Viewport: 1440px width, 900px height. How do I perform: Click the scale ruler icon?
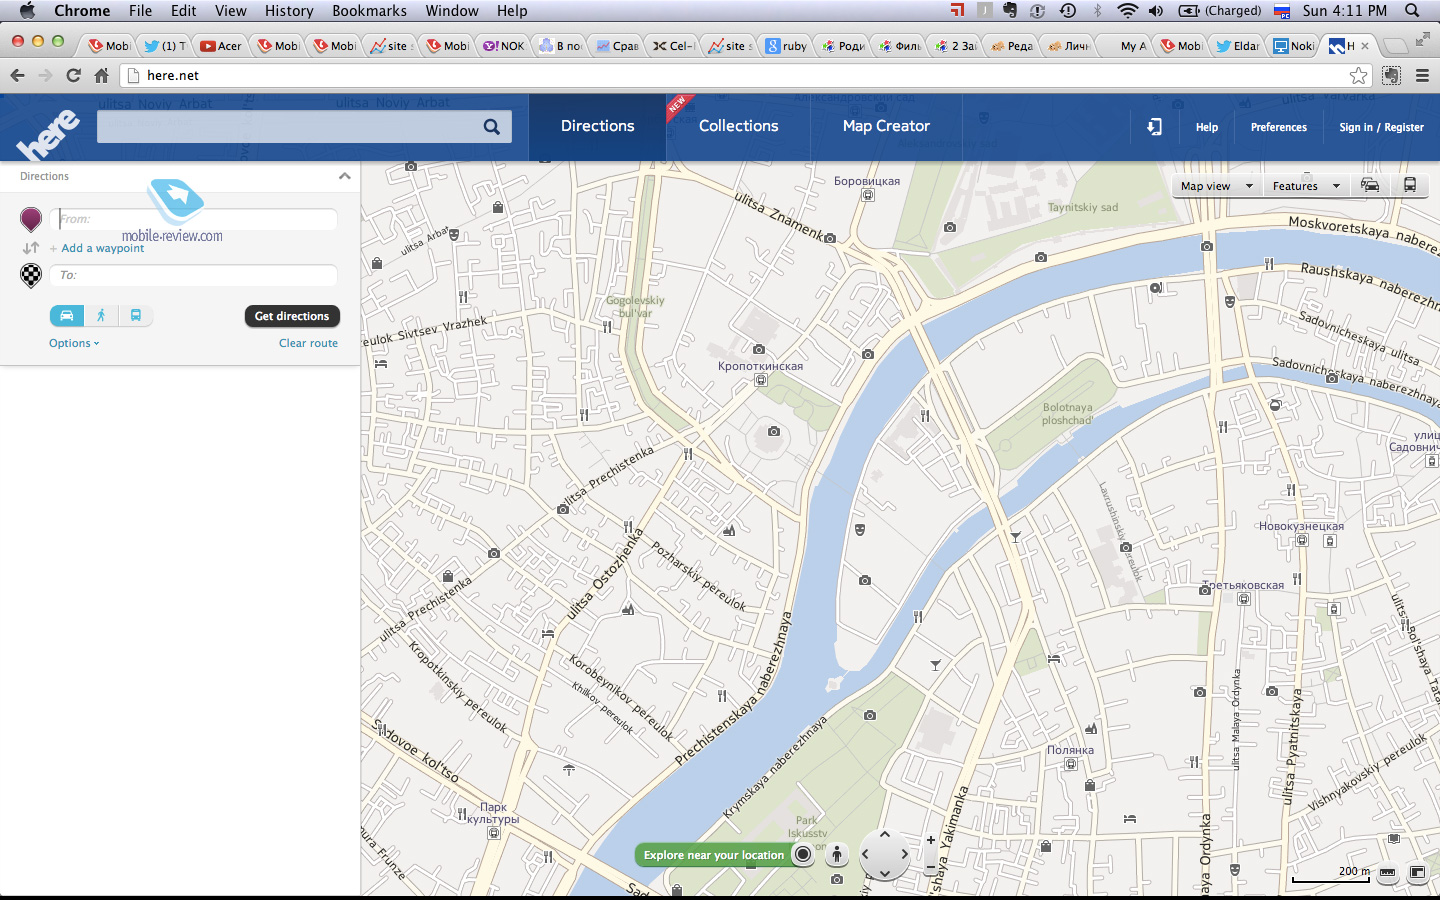coord(1387,872)
